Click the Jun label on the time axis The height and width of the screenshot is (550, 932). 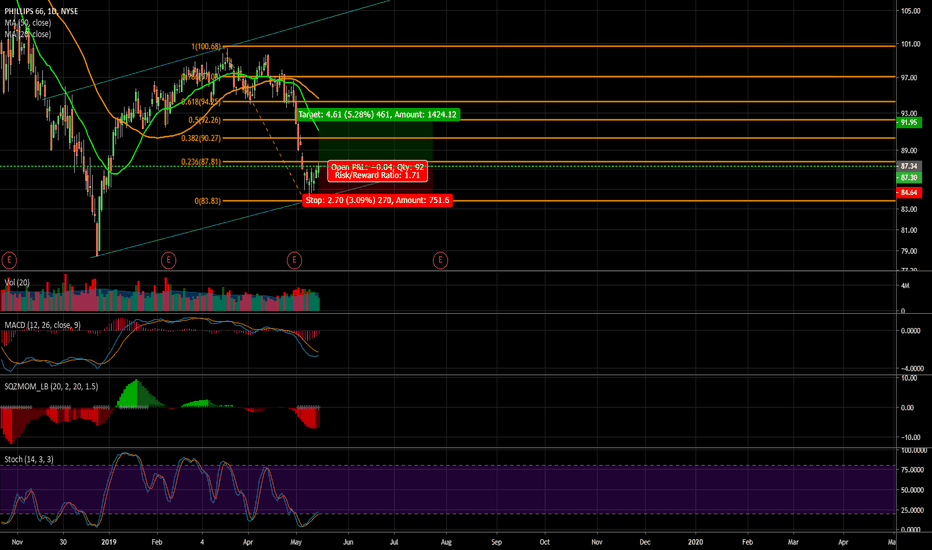(x=348, y=542)
